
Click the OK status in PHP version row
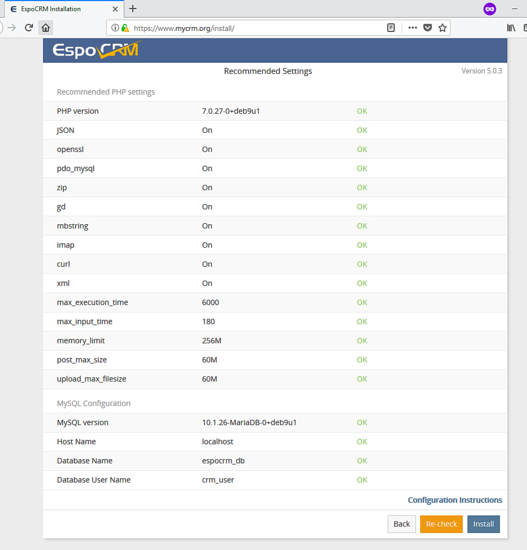click(362, 111)
